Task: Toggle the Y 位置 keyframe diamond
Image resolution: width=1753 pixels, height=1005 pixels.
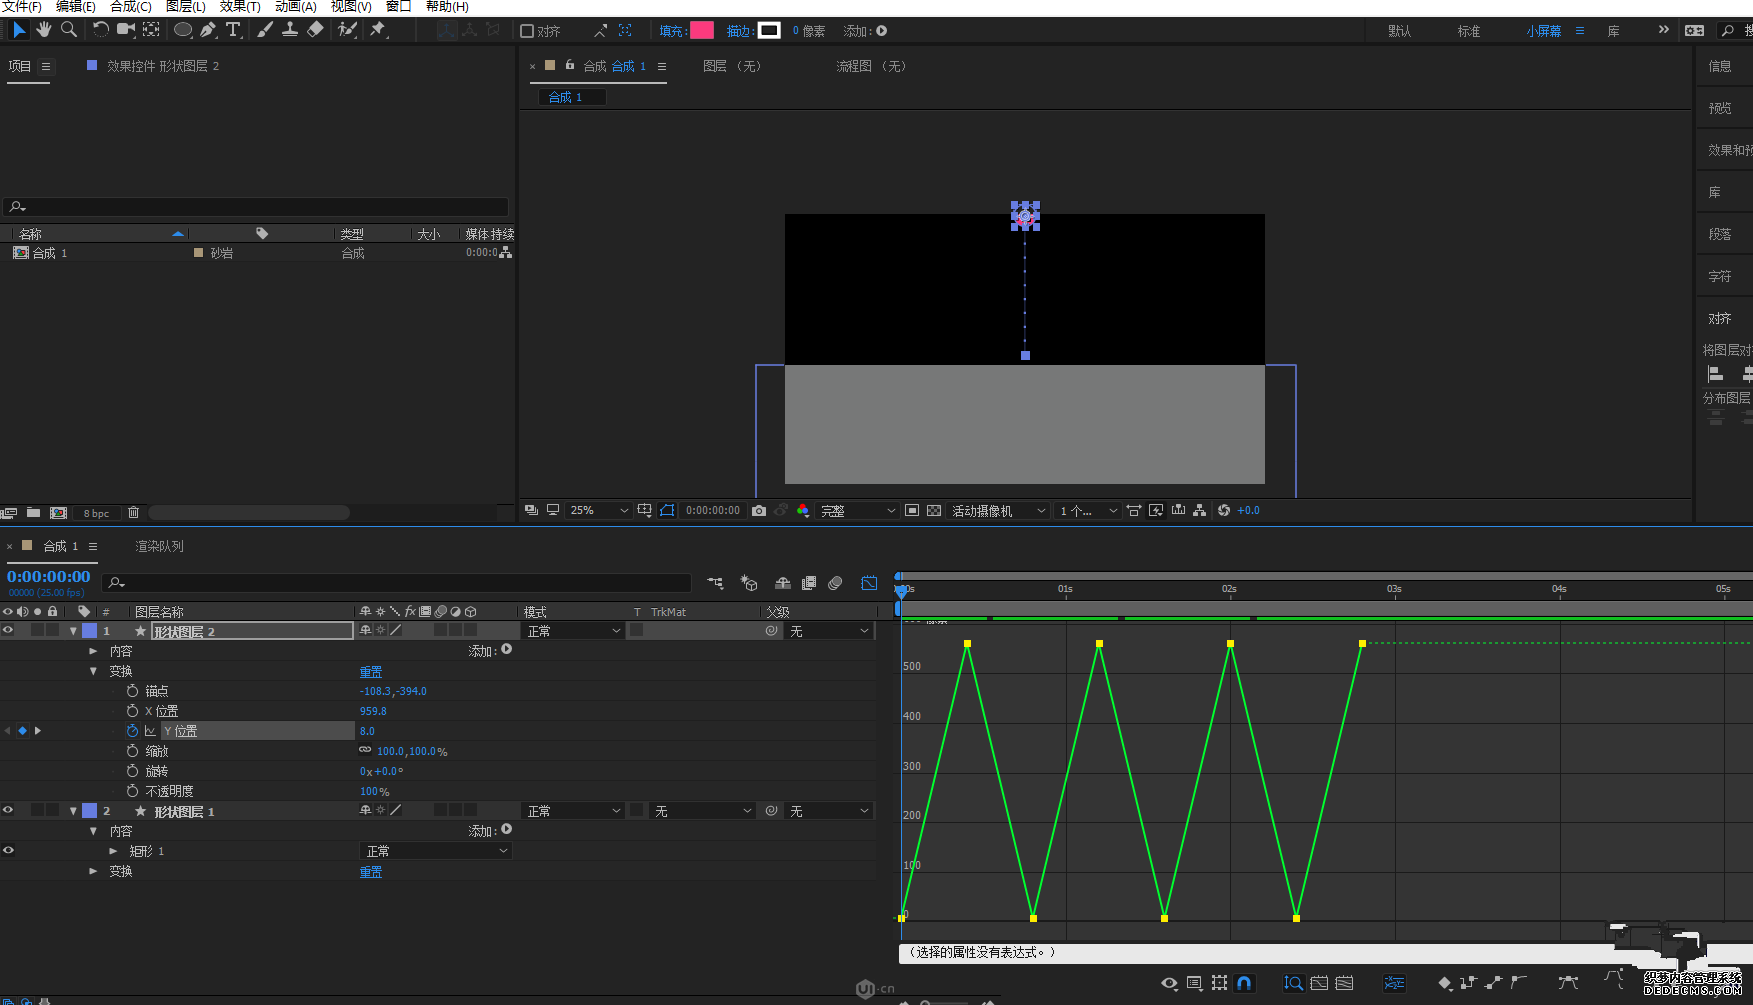Action: [x=22, y=731]
